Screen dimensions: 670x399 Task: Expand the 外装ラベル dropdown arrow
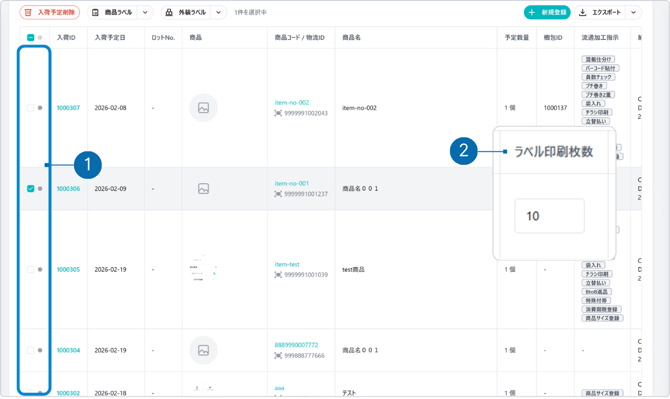(219, 12)
